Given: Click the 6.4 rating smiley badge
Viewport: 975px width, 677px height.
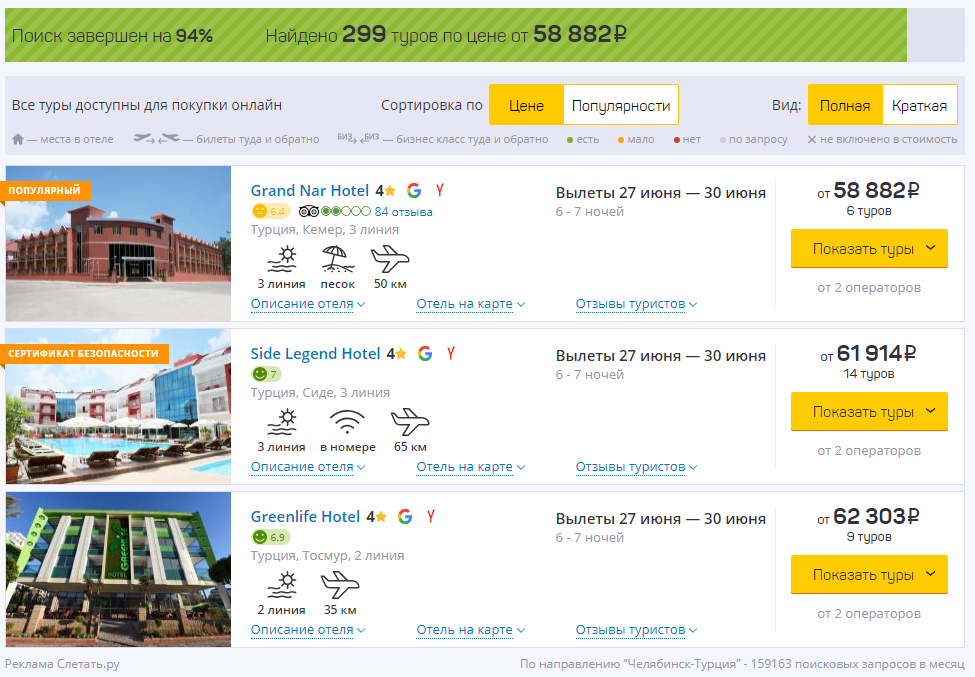Looking at the screenshot, I should pos(270,211).
